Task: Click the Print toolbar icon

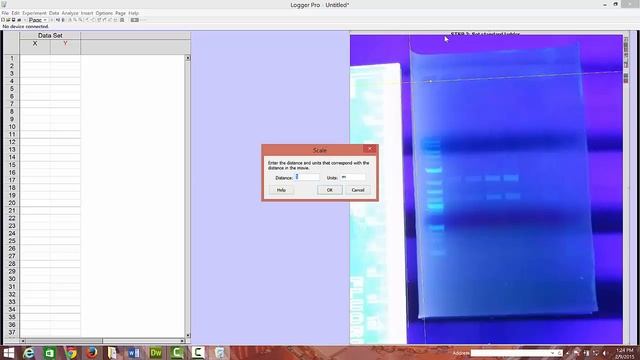Action: [x=19, y=20]
